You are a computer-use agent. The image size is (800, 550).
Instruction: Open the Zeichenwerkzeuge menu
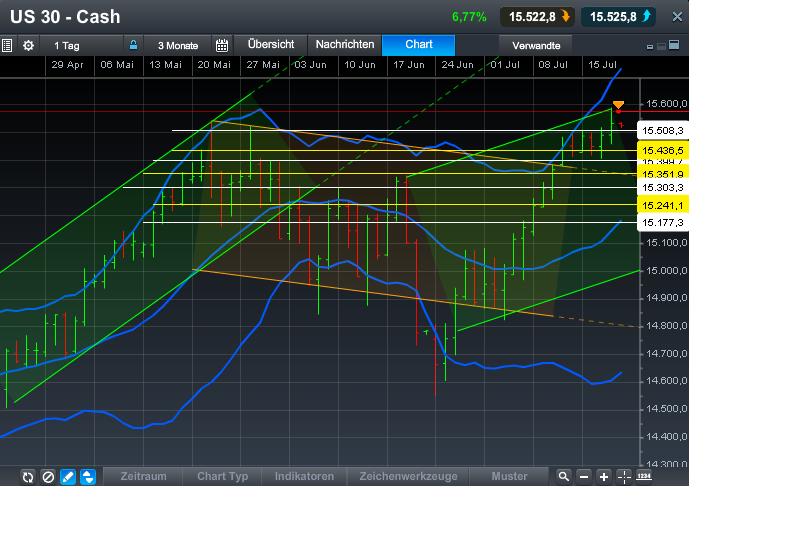(x=408, y=477)
